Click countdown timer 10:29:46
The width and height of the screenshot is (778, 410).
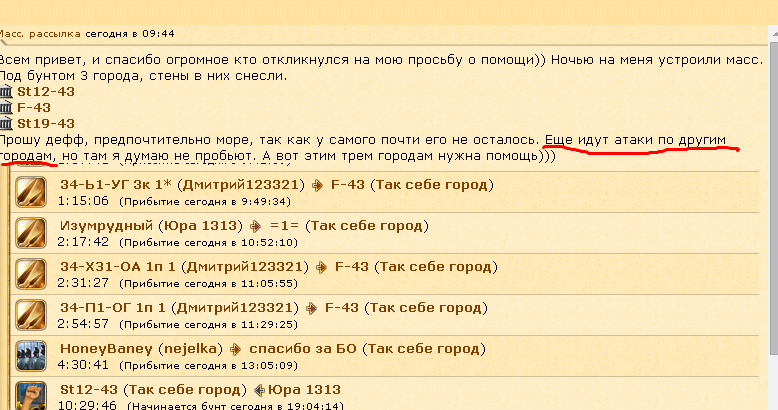coord(87,405)
